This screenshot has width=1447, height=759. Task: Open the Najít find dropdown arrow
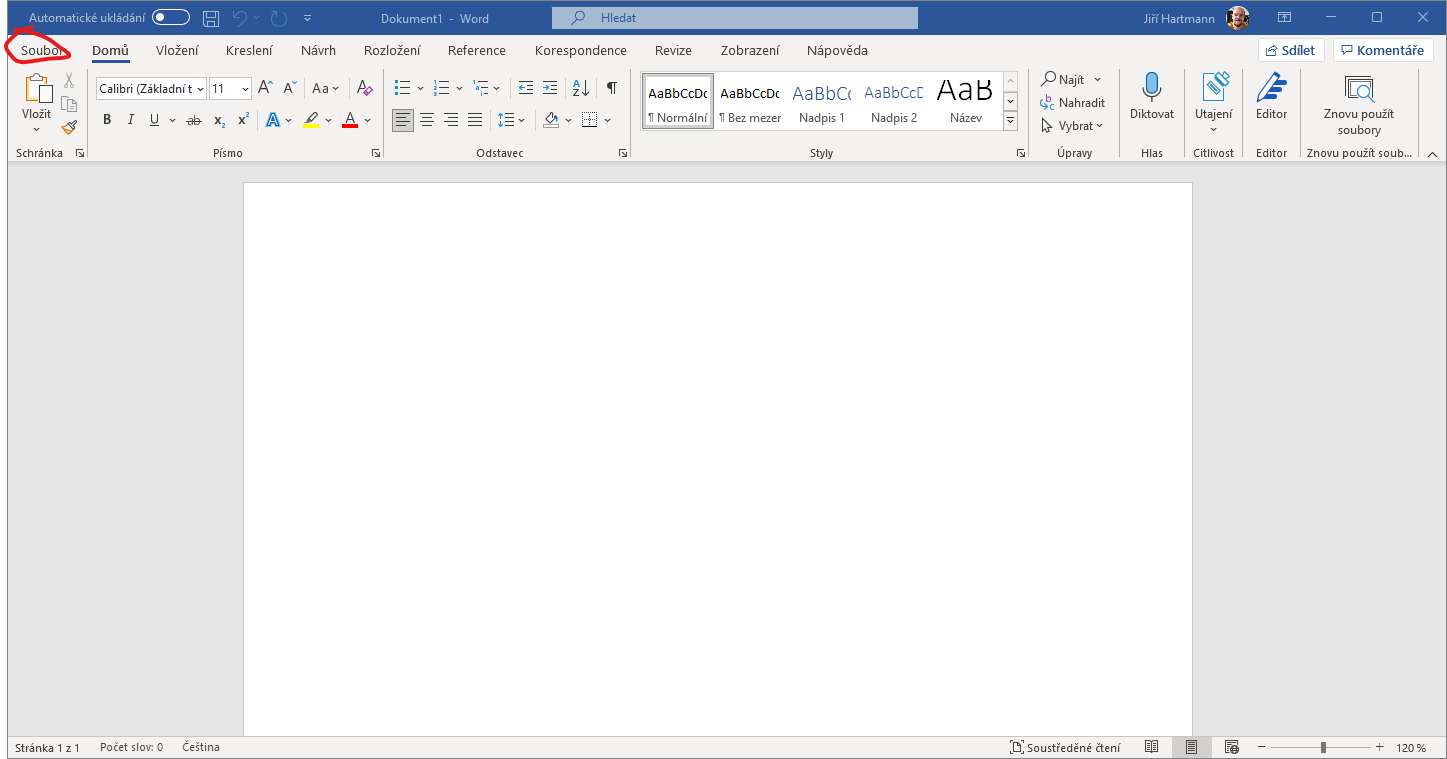(1097, 79)
